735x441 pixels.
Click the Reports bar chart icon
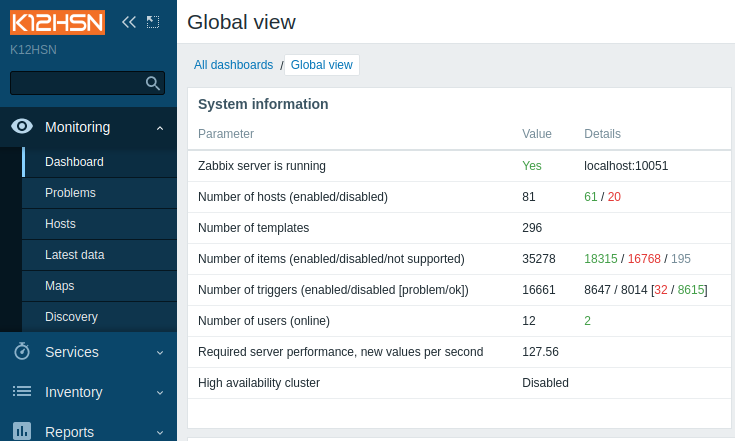(x=22, y=431)
